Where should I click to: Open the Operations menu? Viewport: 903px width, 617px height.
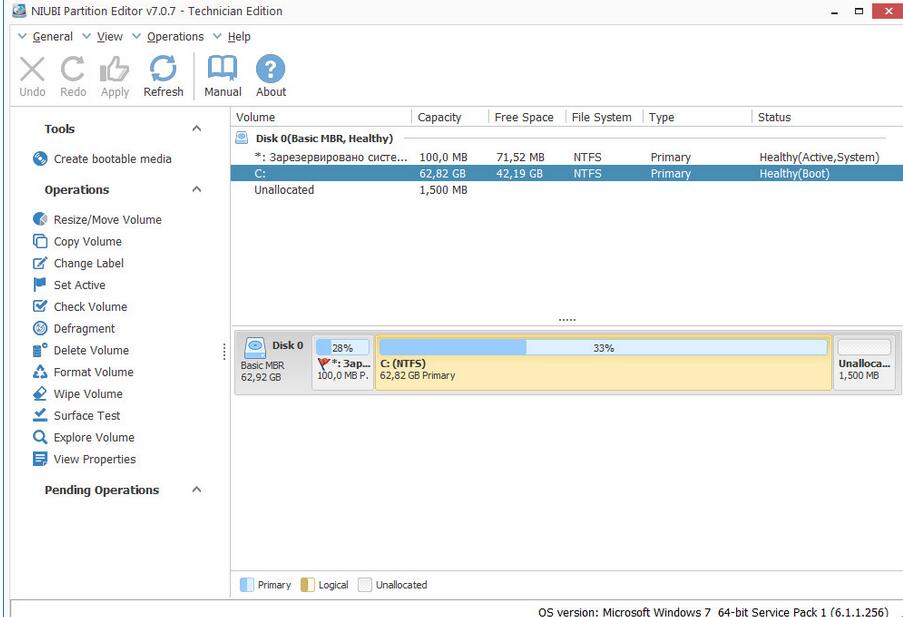[174, 36]
